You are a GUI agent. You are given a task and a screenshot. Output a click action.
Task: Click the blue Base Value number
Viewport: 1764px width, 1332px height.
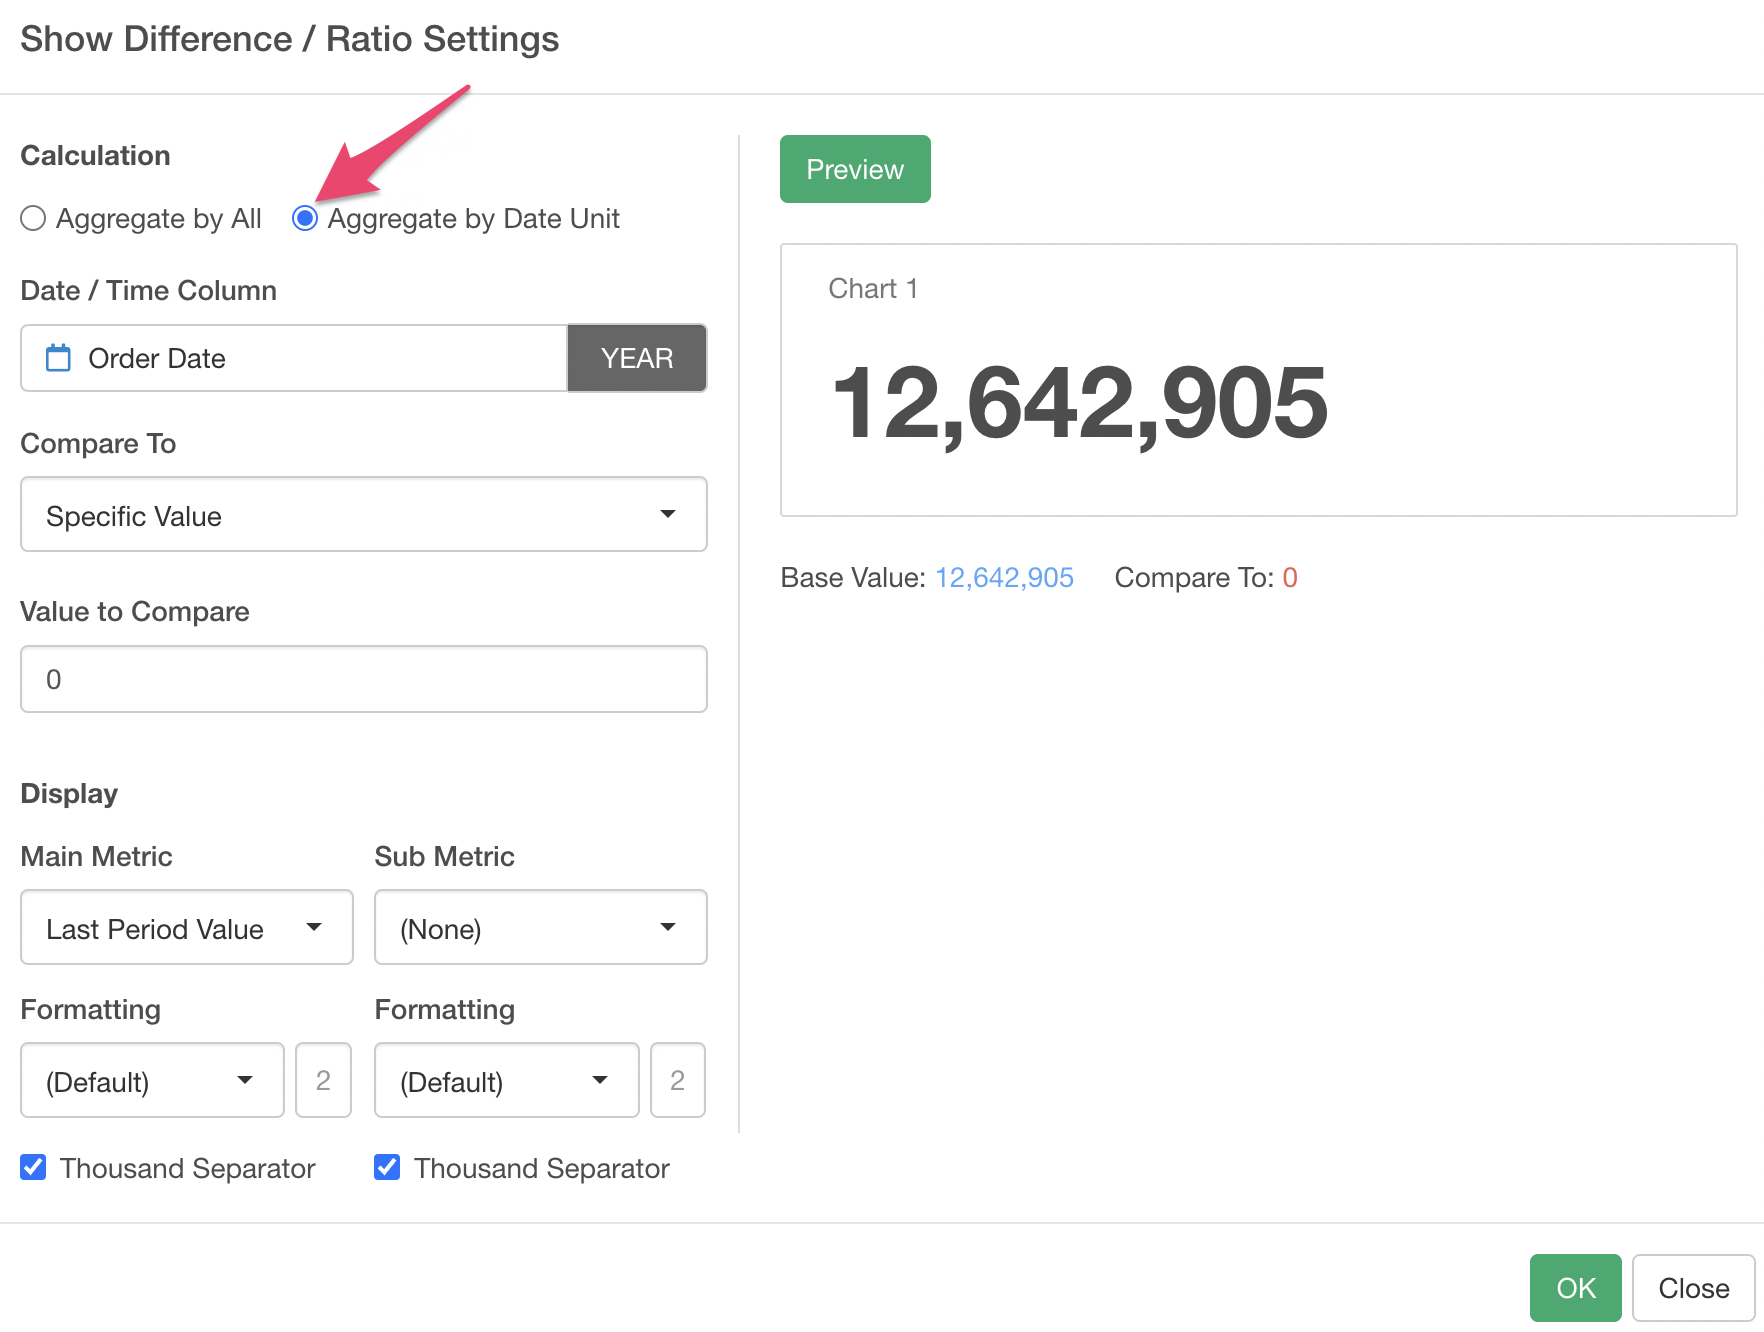coord(1004,578)
